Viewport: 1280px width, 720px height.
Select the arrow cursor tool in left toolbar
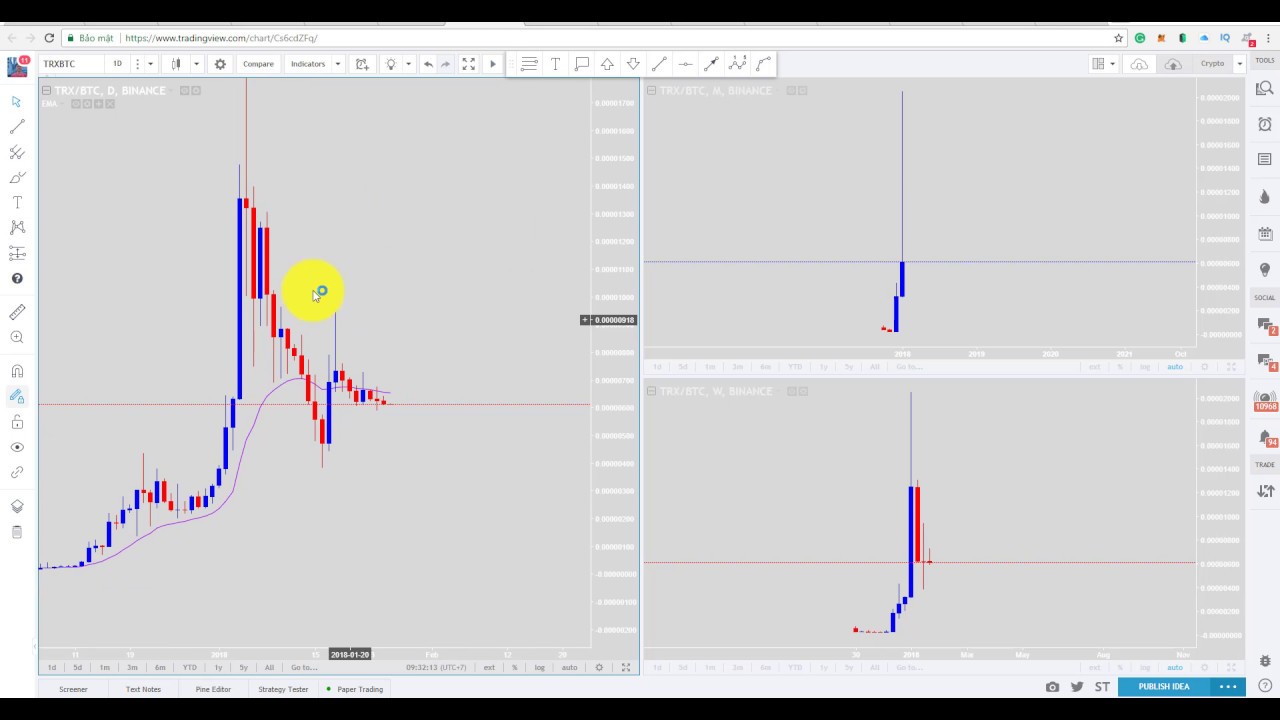click(x=17, y=102)
